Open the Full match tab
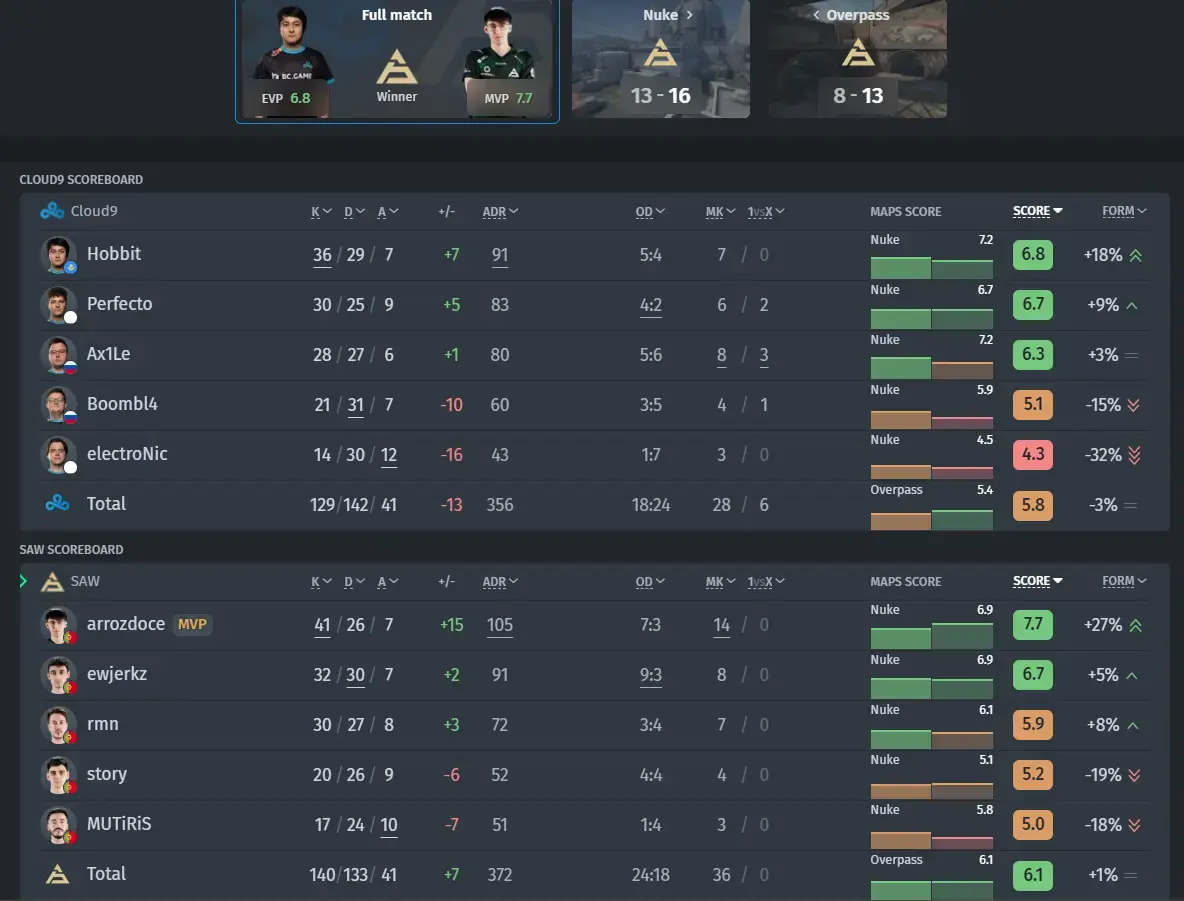 click(397, 60)
